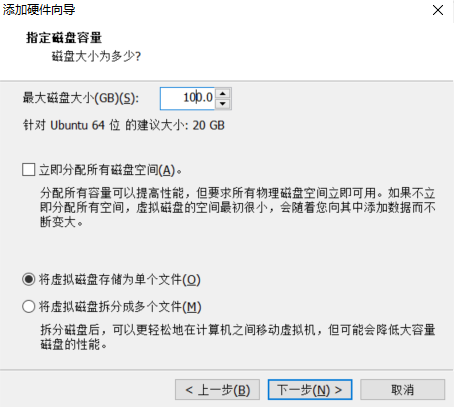
Task: Increase disk size with the up spinner arrow
Action: click(x=223, y=93)
